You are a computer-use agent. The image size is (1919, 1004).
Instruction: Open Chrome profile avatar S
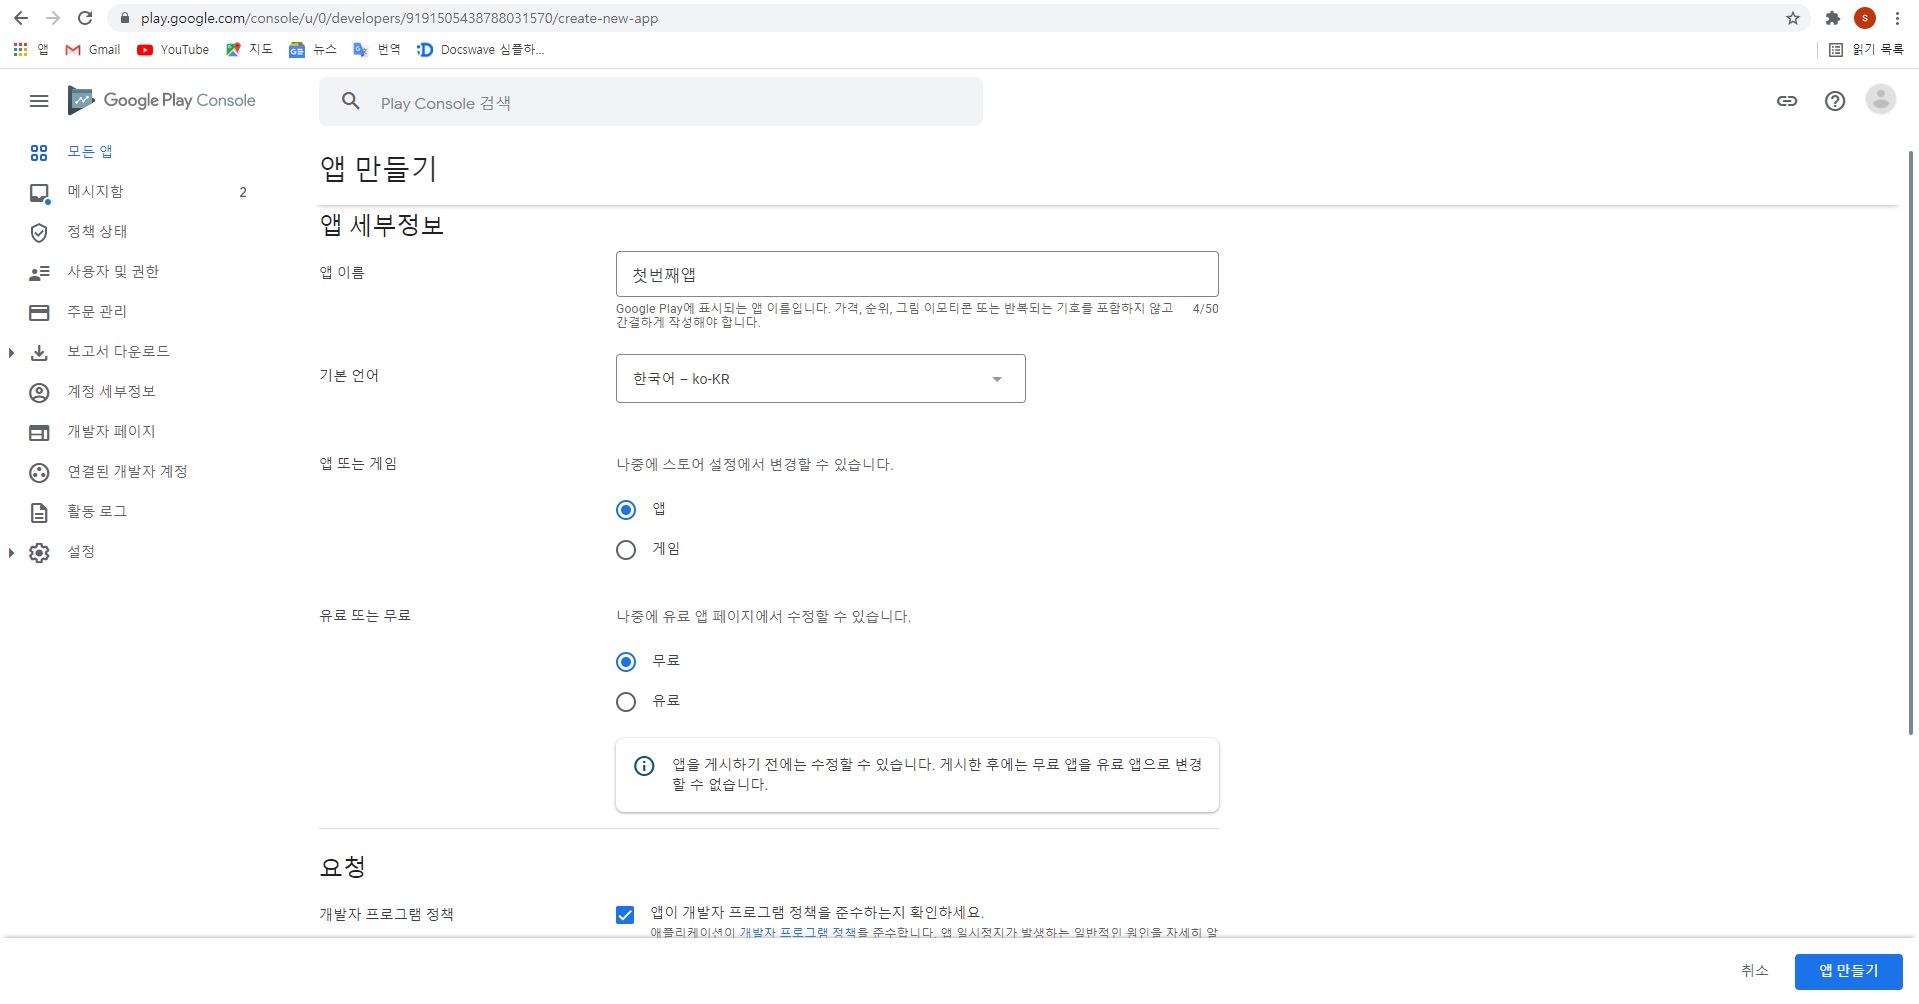(x=1865, y=18)
